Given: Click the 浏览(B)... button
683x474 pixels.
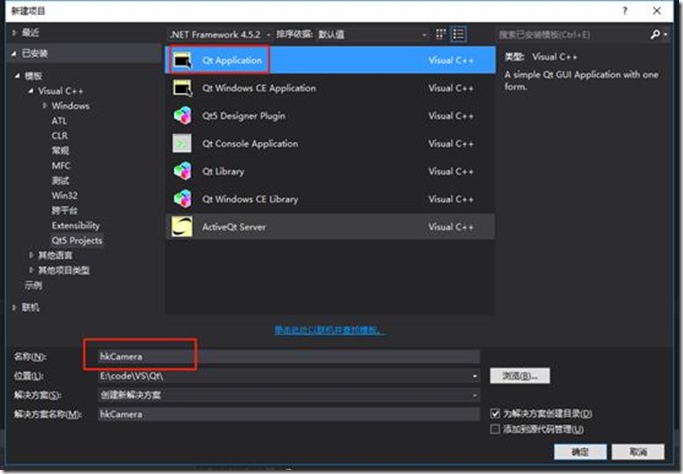Looking at the screenshot, I should coord(520,376).
